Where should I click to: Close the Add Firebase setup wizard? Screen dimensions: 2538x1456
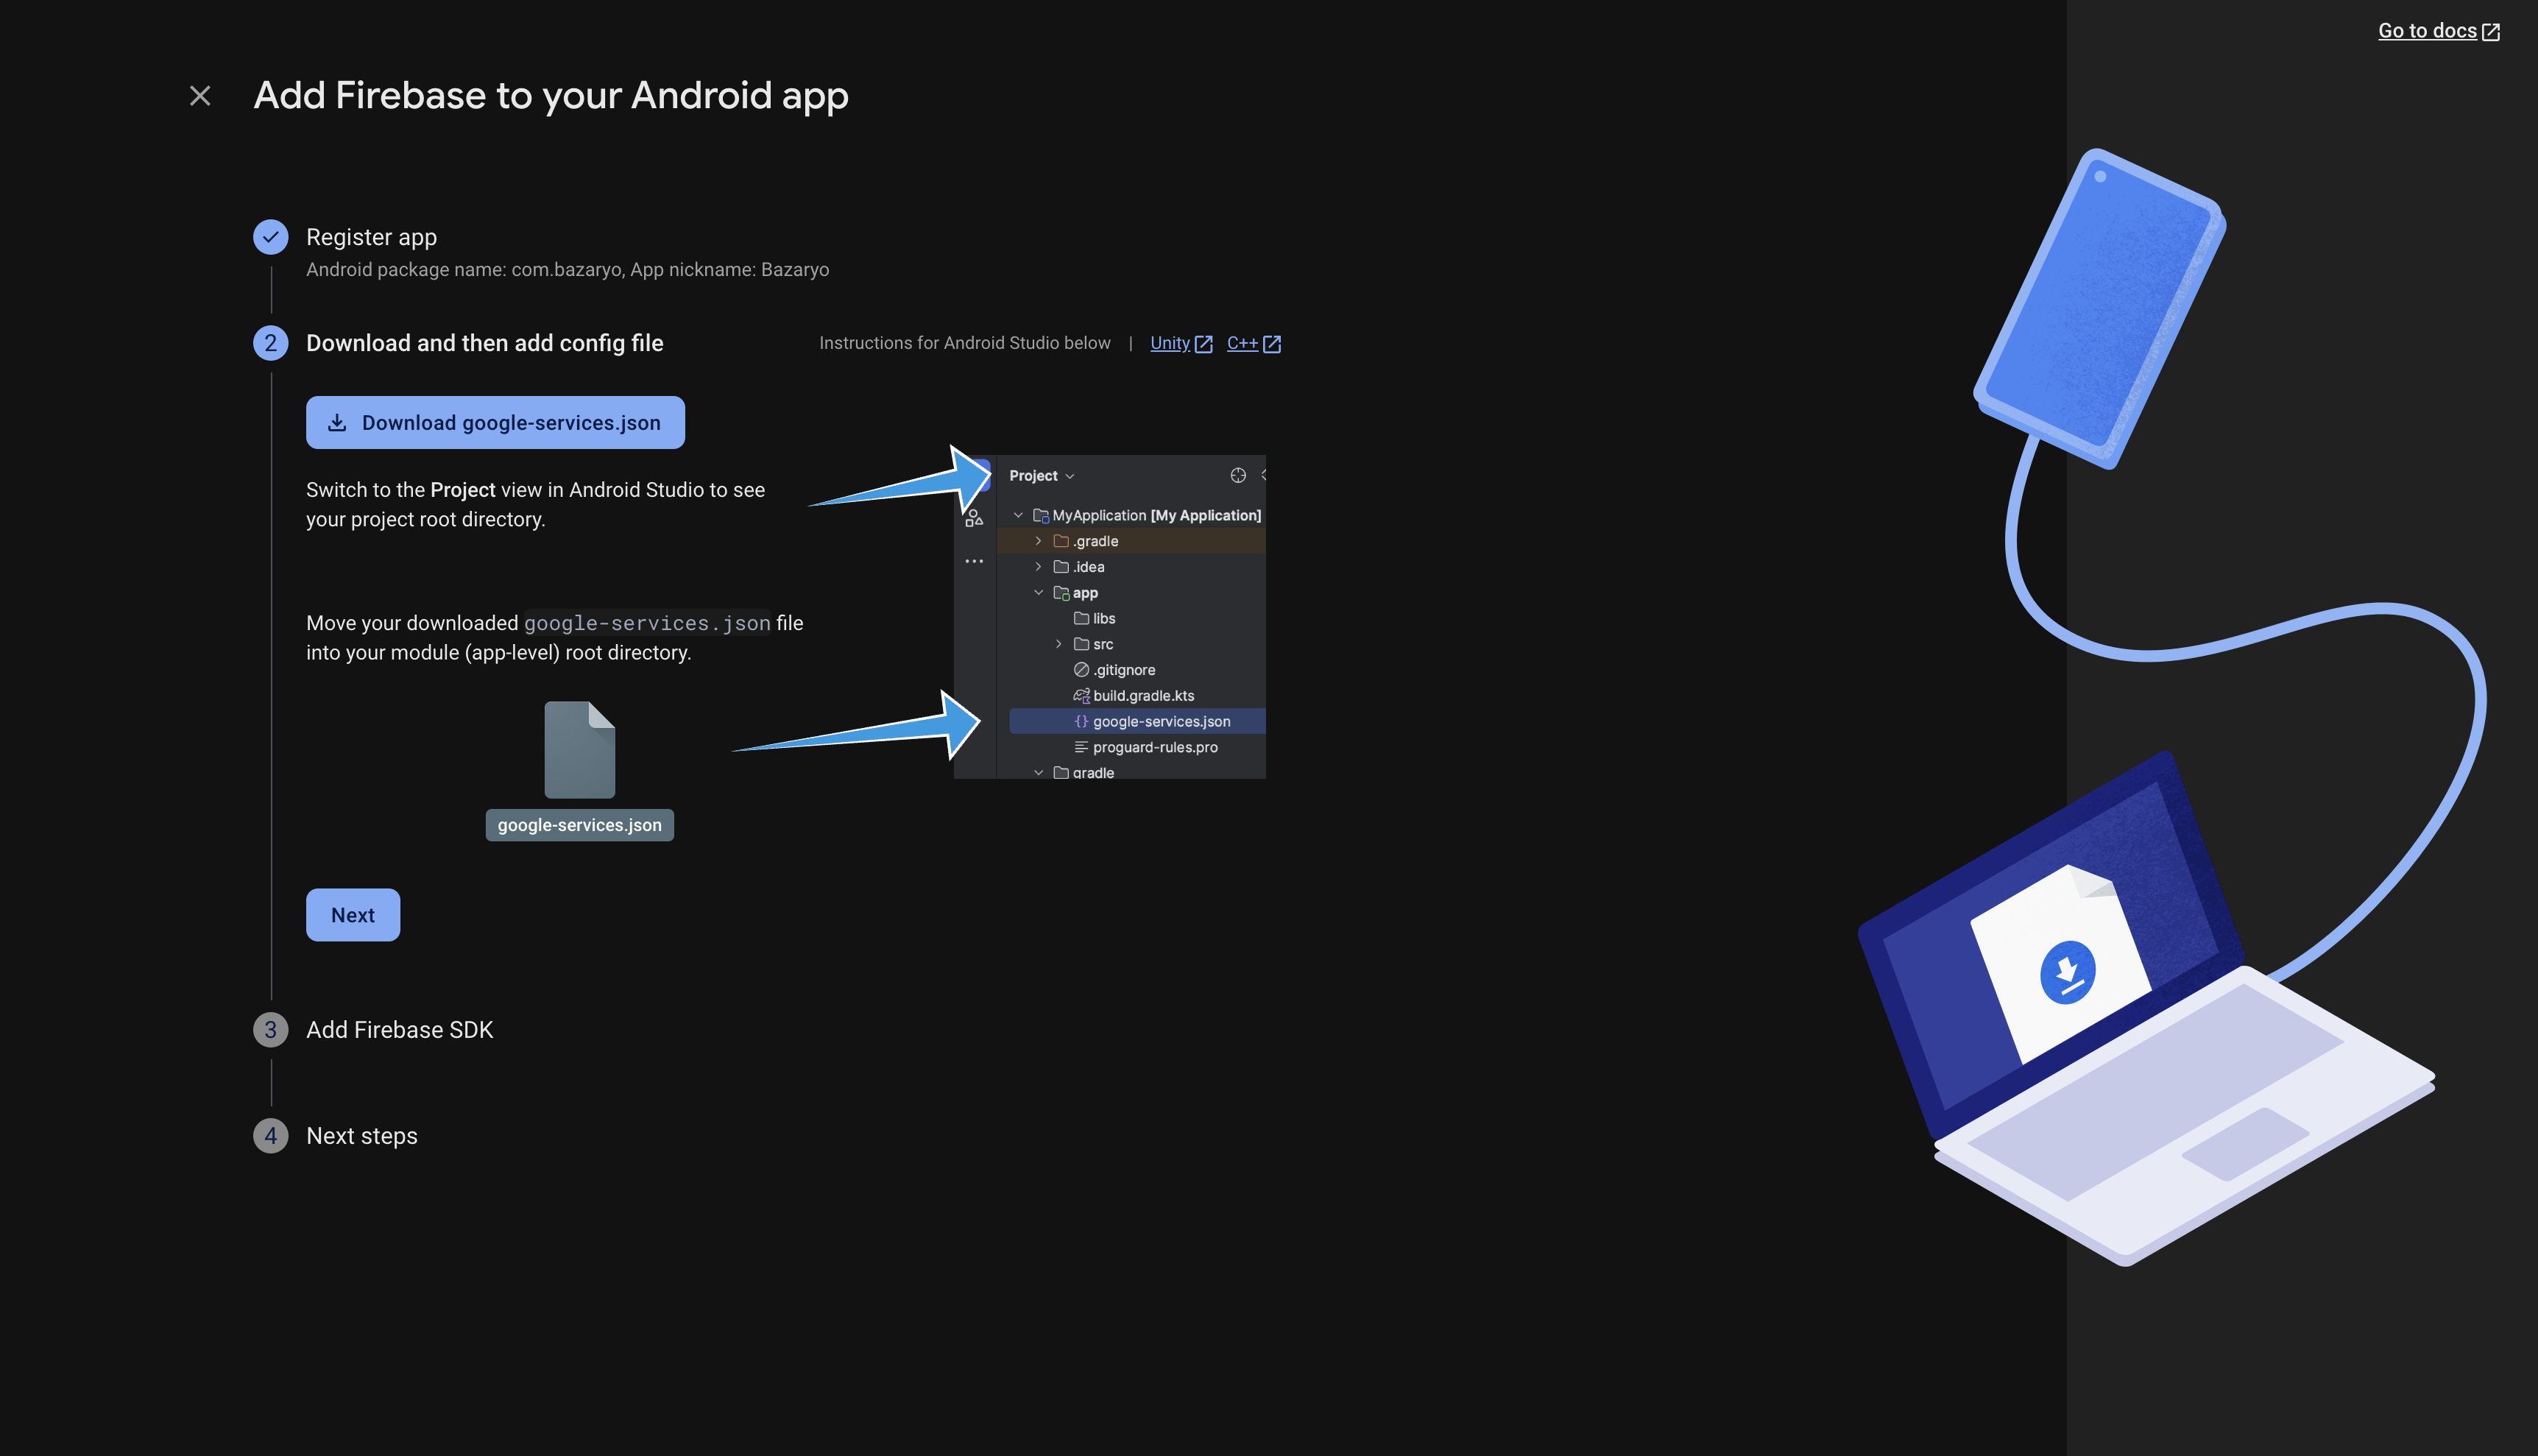click(200, 96)
